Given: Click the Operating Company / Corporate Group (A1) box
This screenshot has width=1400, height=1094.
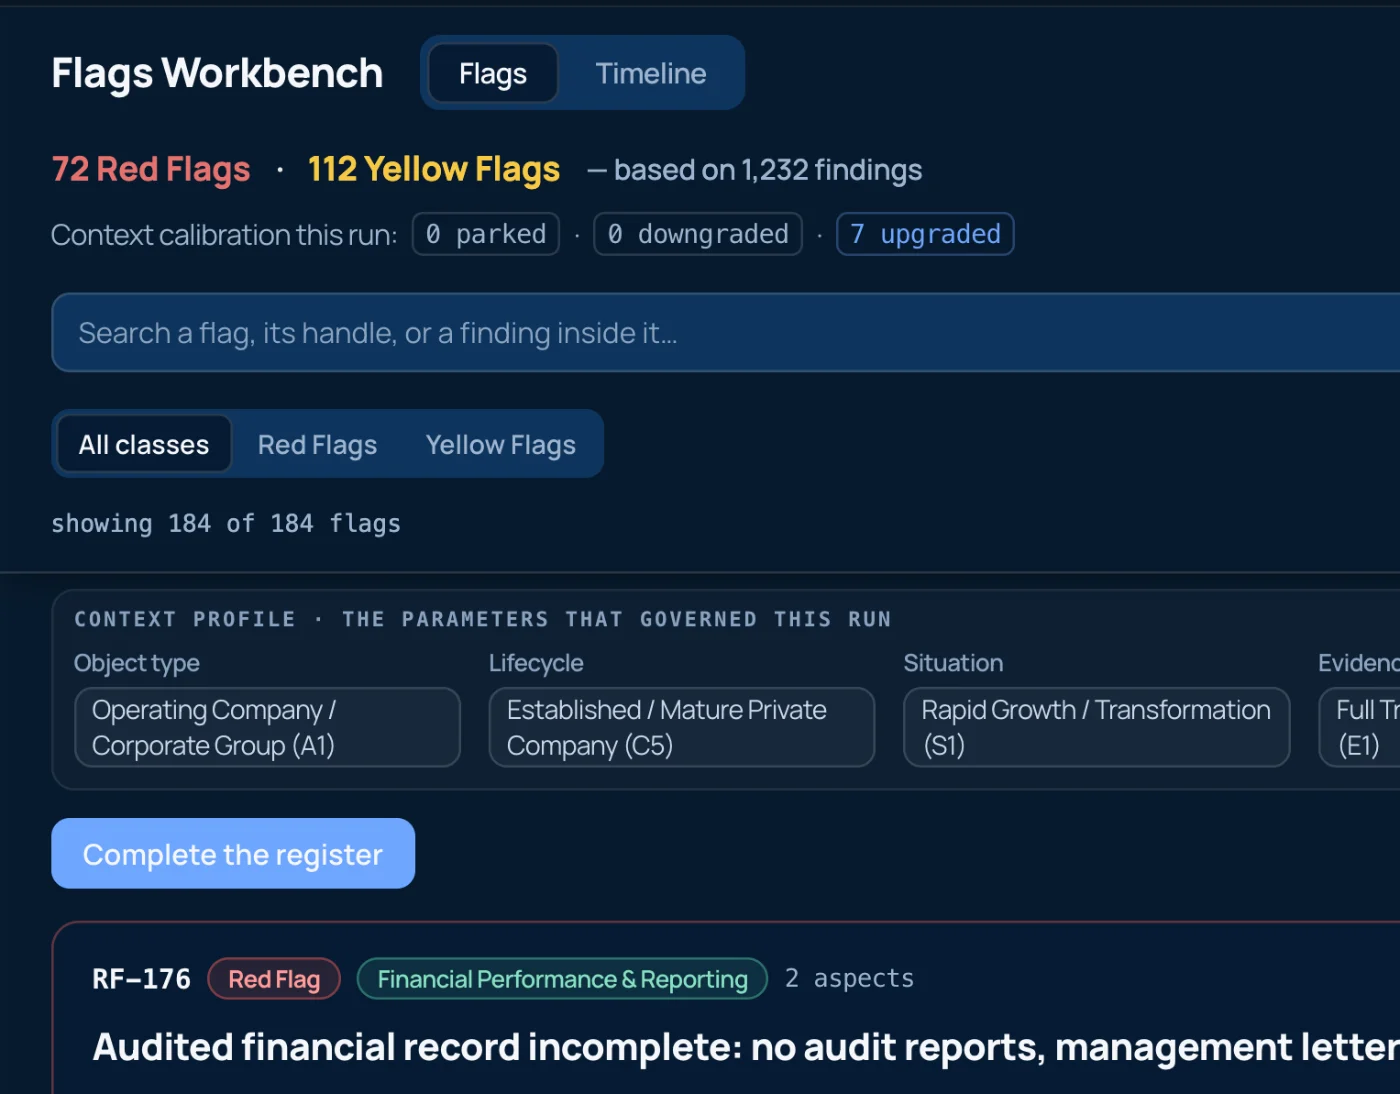Looking at the screenshot, I should coord(267,727).
